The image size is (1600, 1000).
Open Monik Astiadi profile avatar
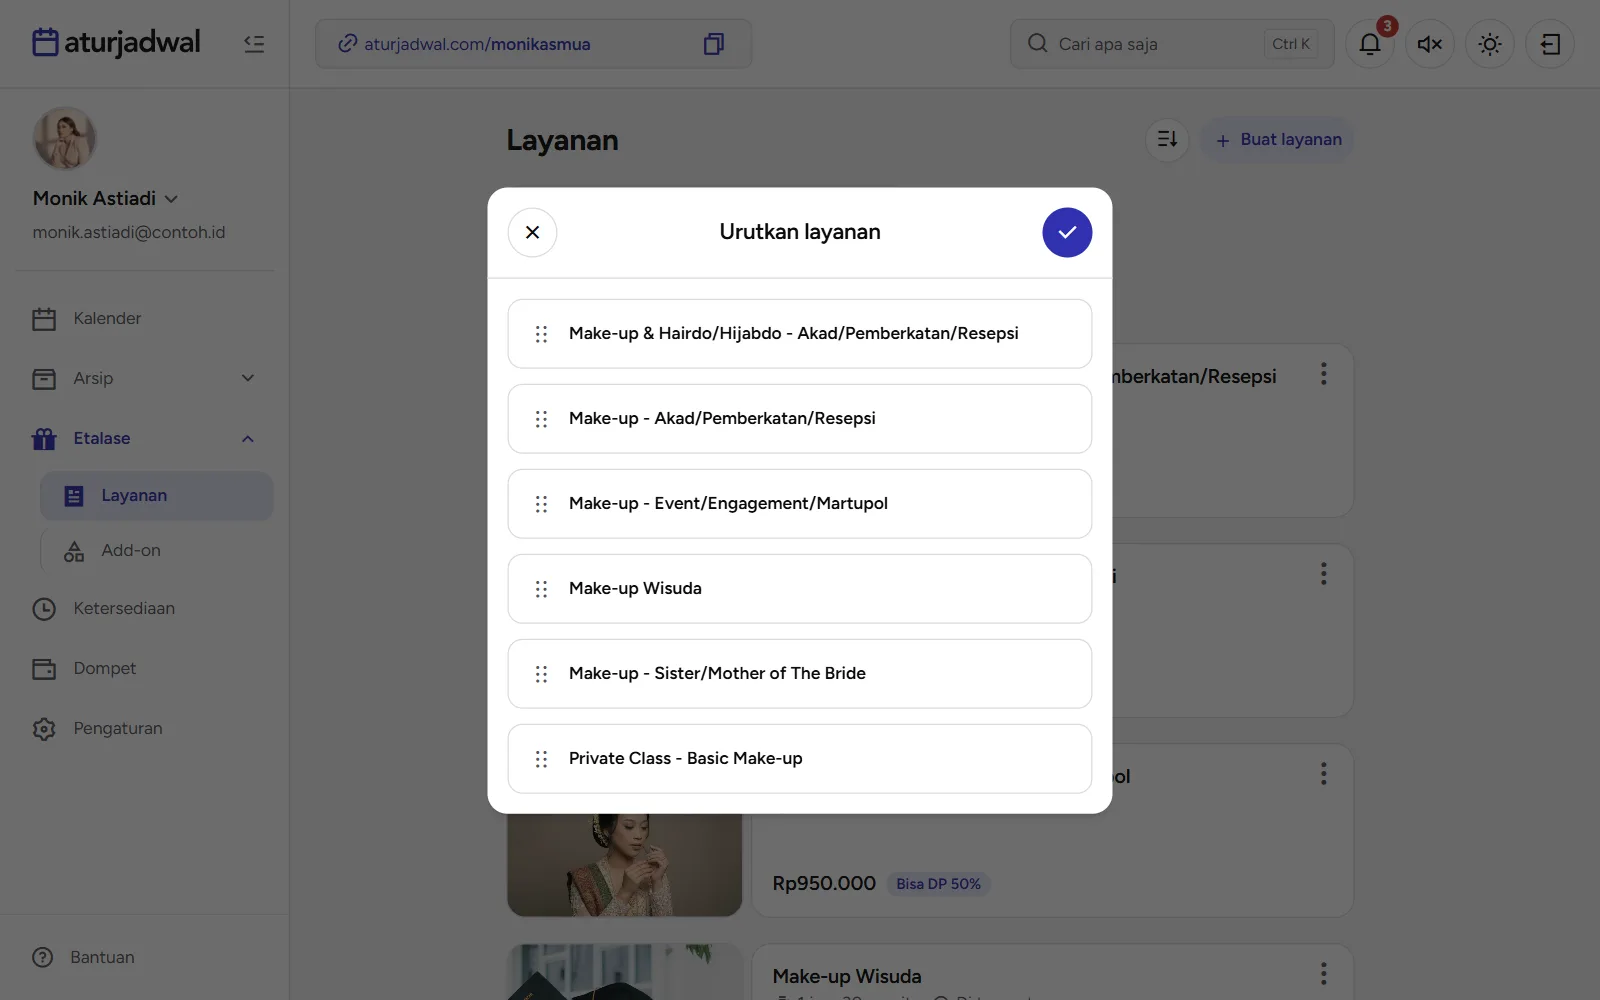click(x=65, y=138)
